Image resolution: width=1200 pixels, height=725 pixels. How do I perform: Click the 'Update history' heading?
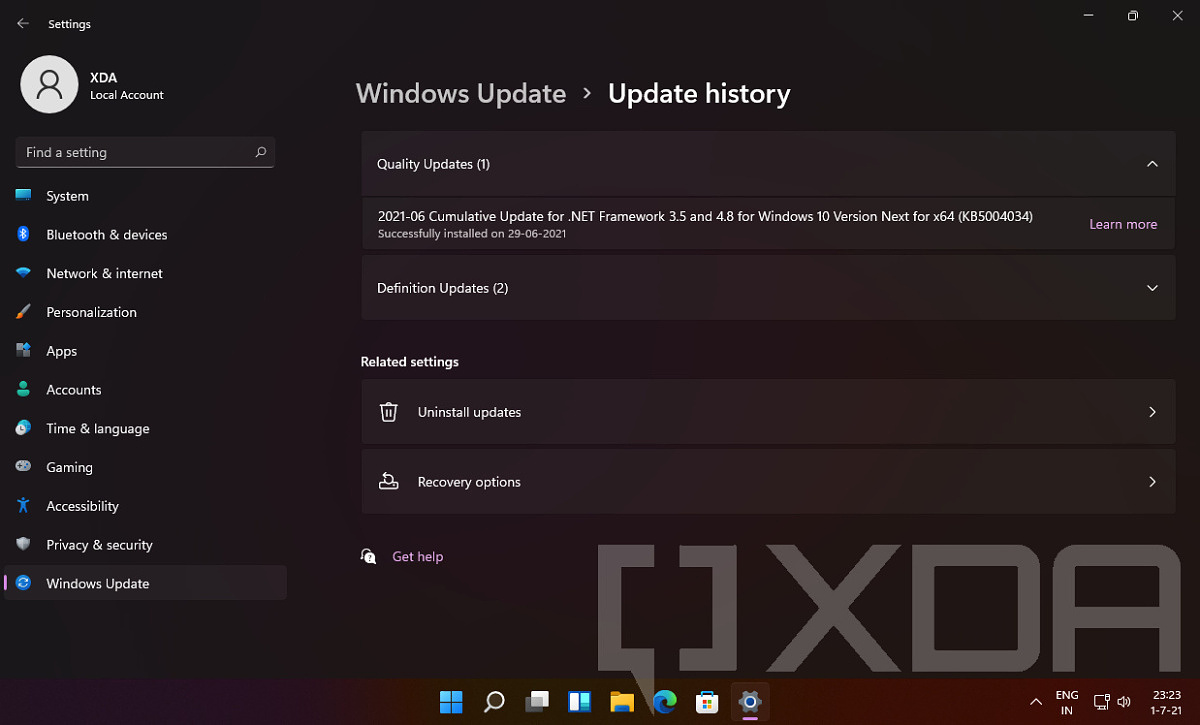click(699, 94)
